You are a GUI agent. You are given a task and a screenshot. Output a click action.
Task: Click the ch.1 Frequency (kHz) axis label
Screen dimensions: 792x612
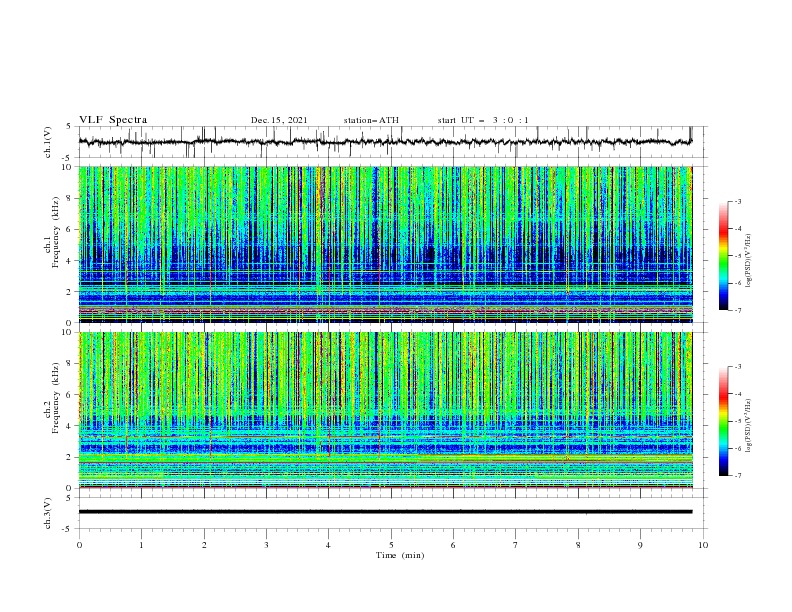tap(51, 233)
